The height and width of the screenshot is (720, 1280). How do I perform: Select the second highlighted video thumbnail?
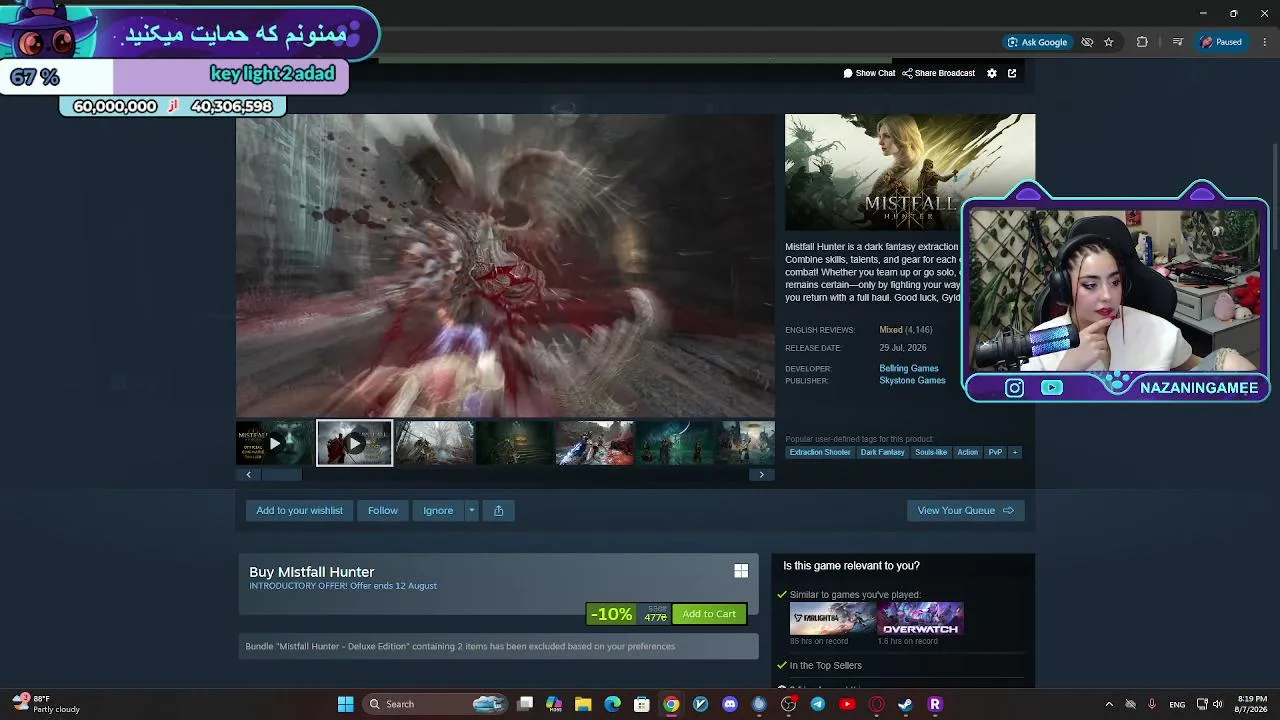pyautogui.click(x=354, y=443)
